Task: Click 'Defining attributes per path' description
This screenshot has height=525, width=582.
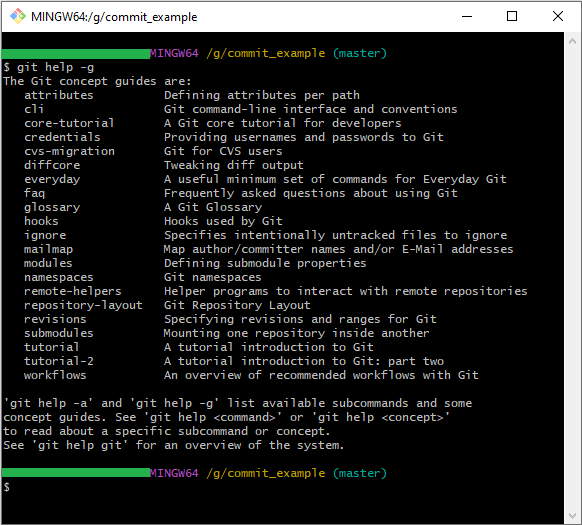Action: (262, 95)
